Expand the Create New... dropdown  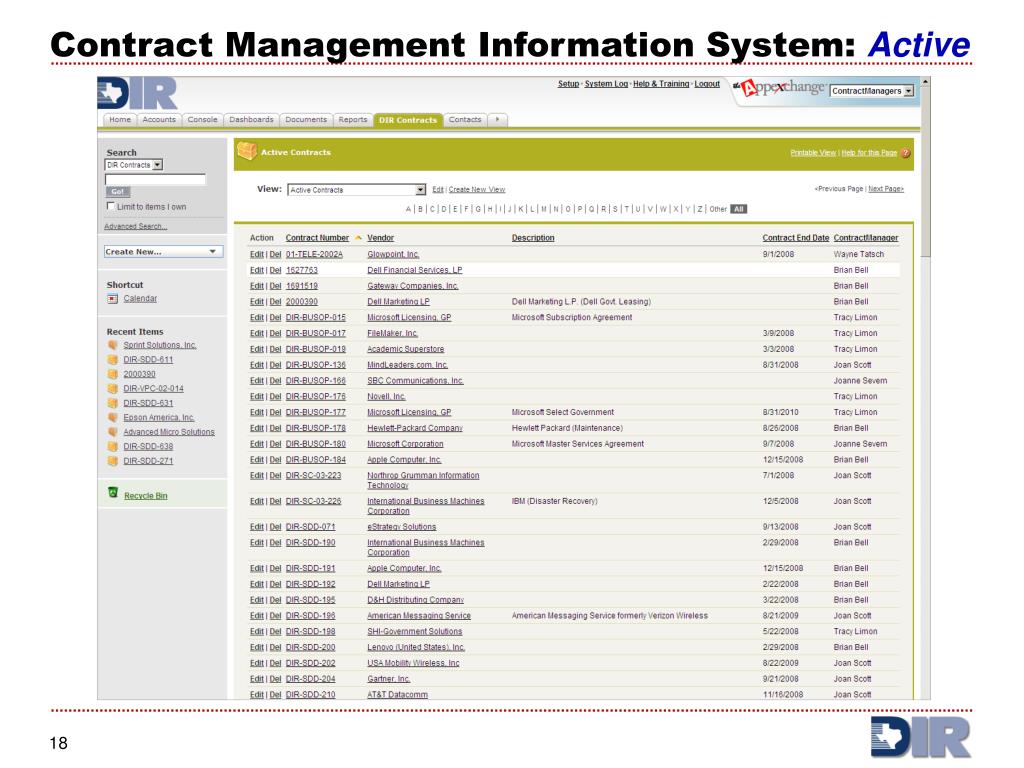(163, 251)
